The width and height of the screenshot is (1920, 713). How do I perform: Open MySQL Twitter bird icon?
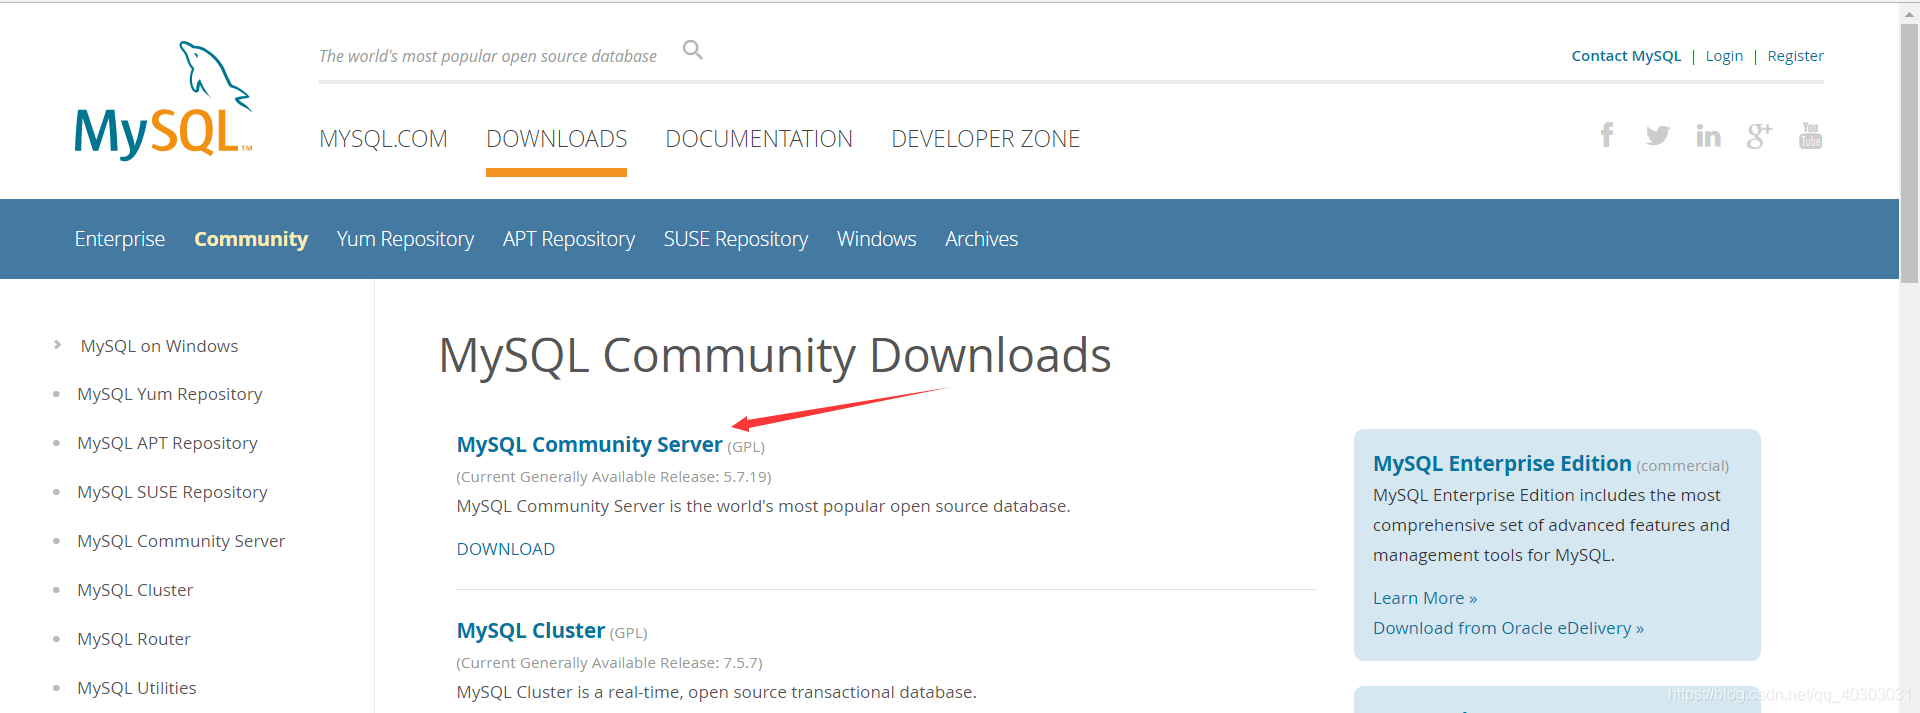point(1658,135)
